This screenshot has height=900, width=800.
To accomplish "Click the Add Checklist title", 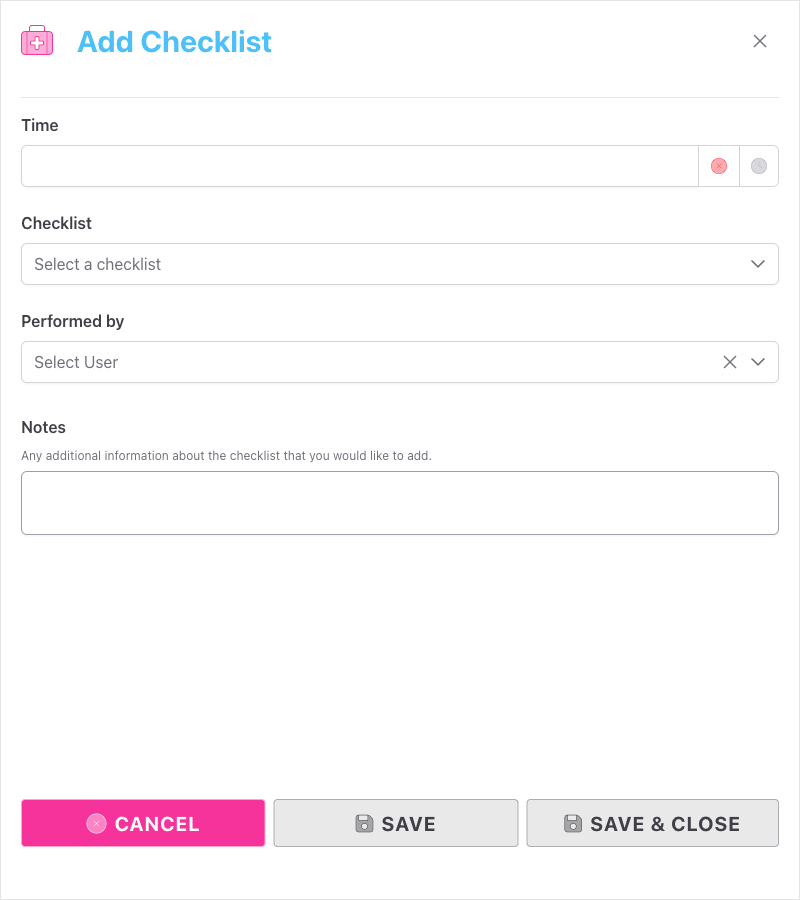I will [x=174, y=42].
